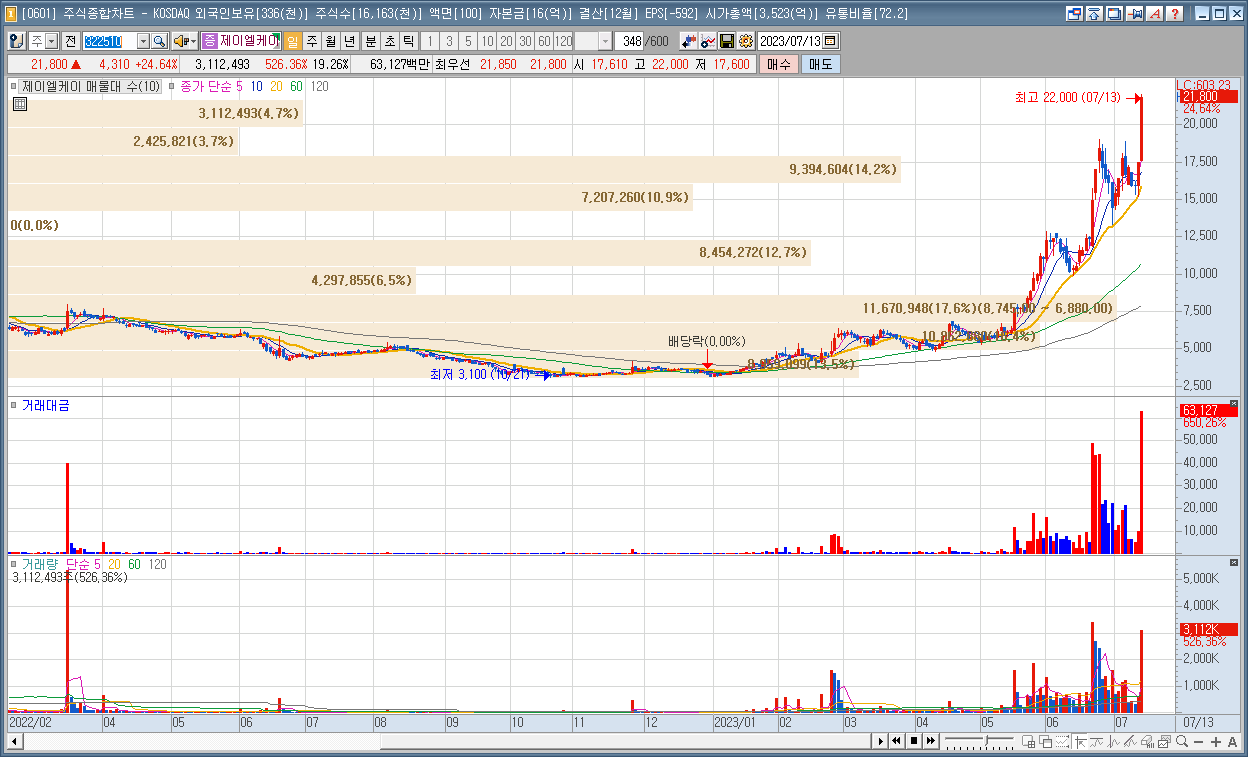The image size is (1248, 757).
Task: Click the zigzag wave icon in bottom bar
Action: coord(1113,741)
